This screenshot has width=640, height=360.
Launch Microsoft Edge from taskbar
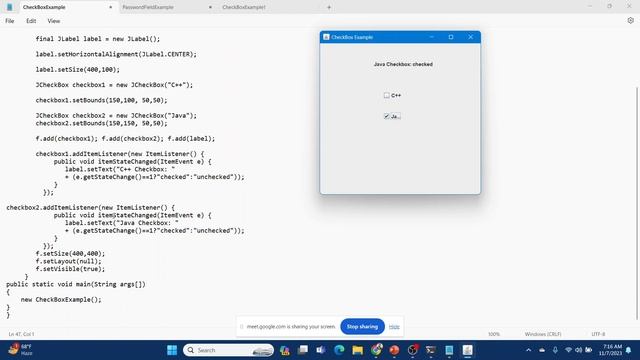click(x=339, y=350)
